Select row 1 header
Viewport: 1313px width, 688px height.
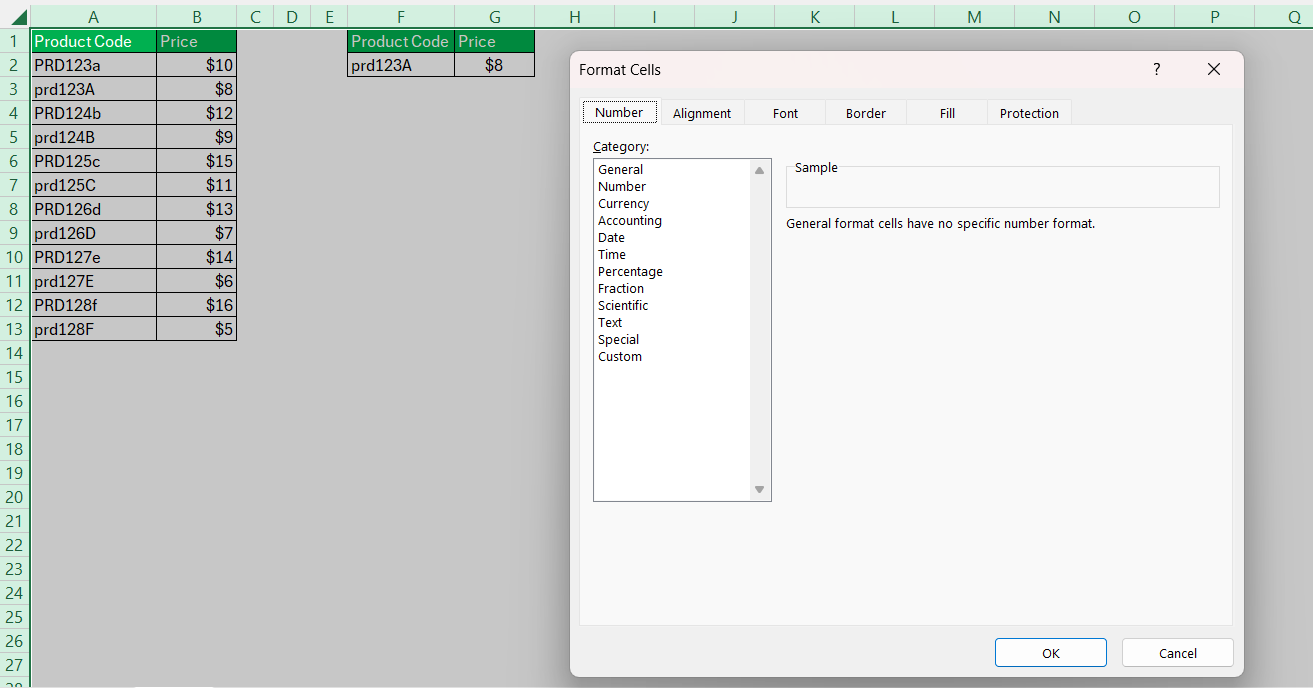[15, 41]
